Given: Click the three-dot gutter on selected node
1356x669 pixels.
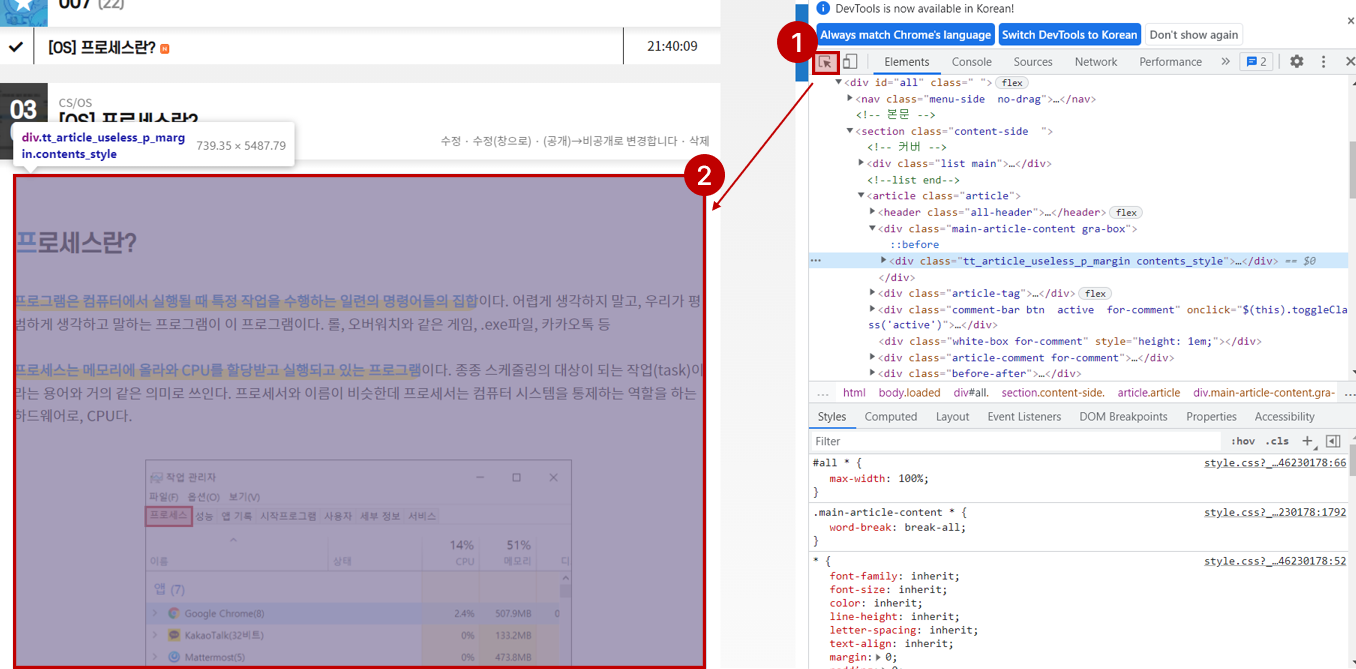Looking at the screenshot, I should [816, 261].
